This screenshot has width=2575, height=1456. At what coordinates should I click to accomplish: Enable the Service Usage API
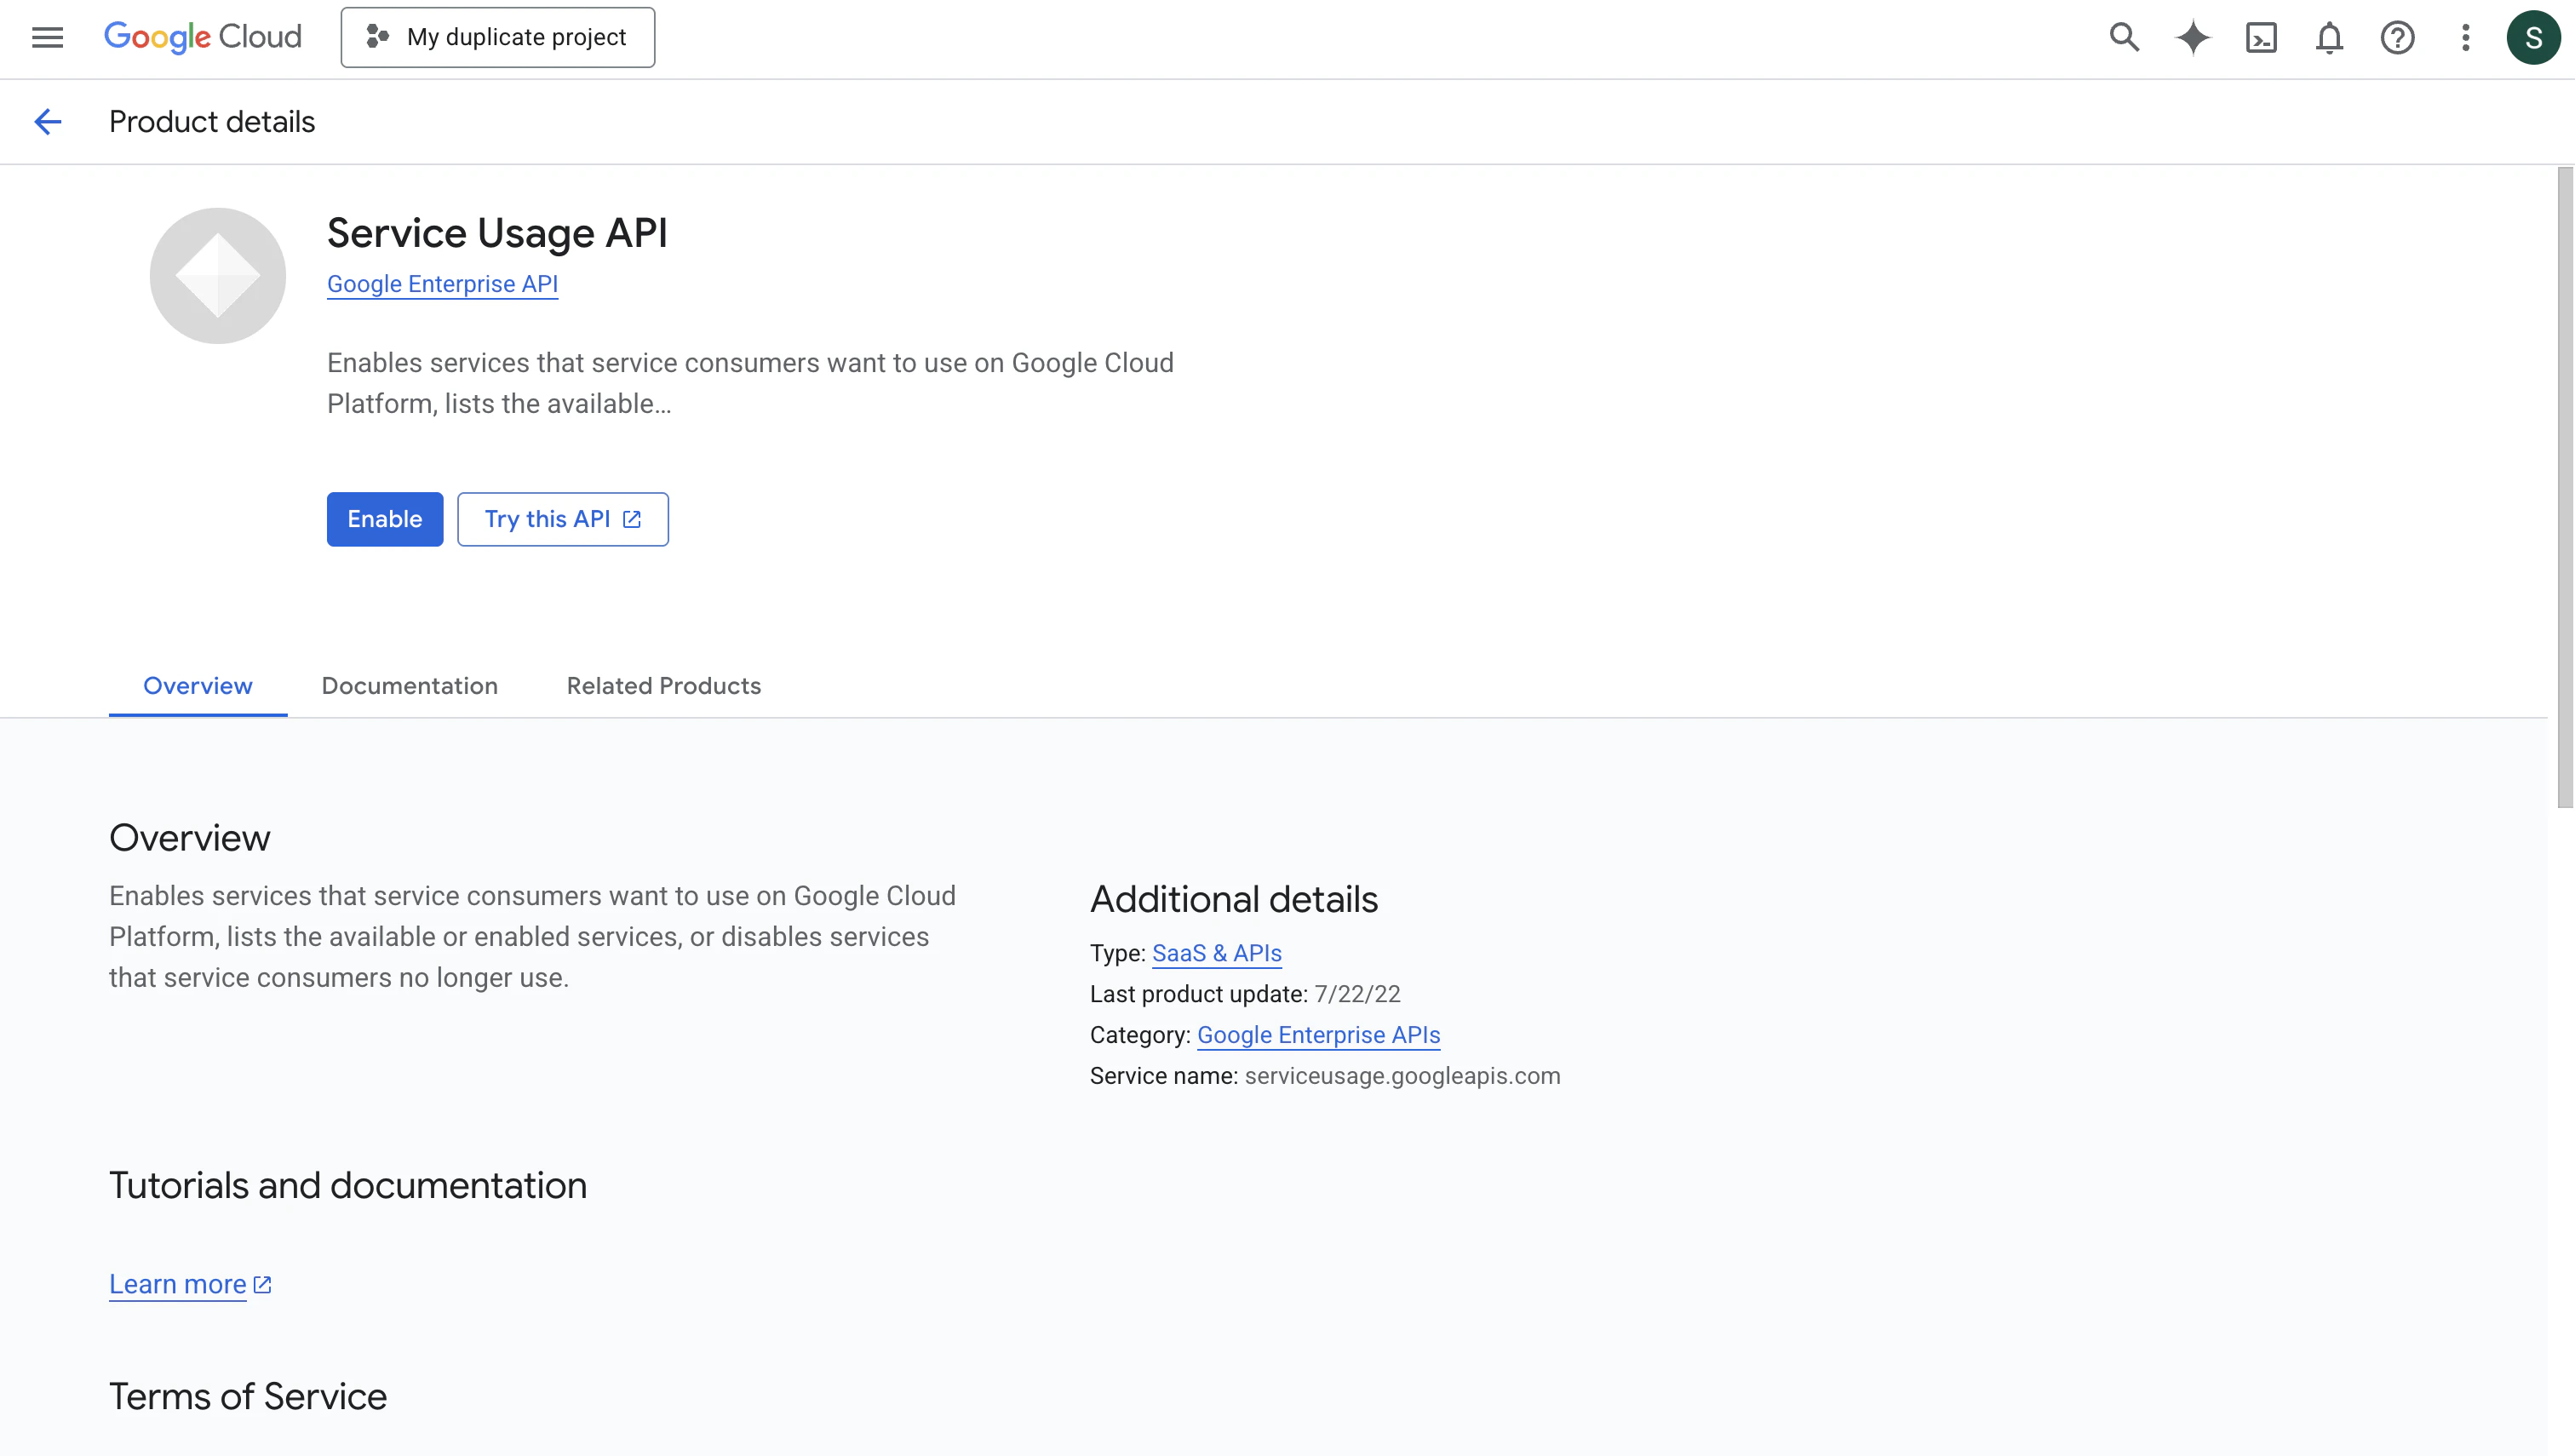385,519
